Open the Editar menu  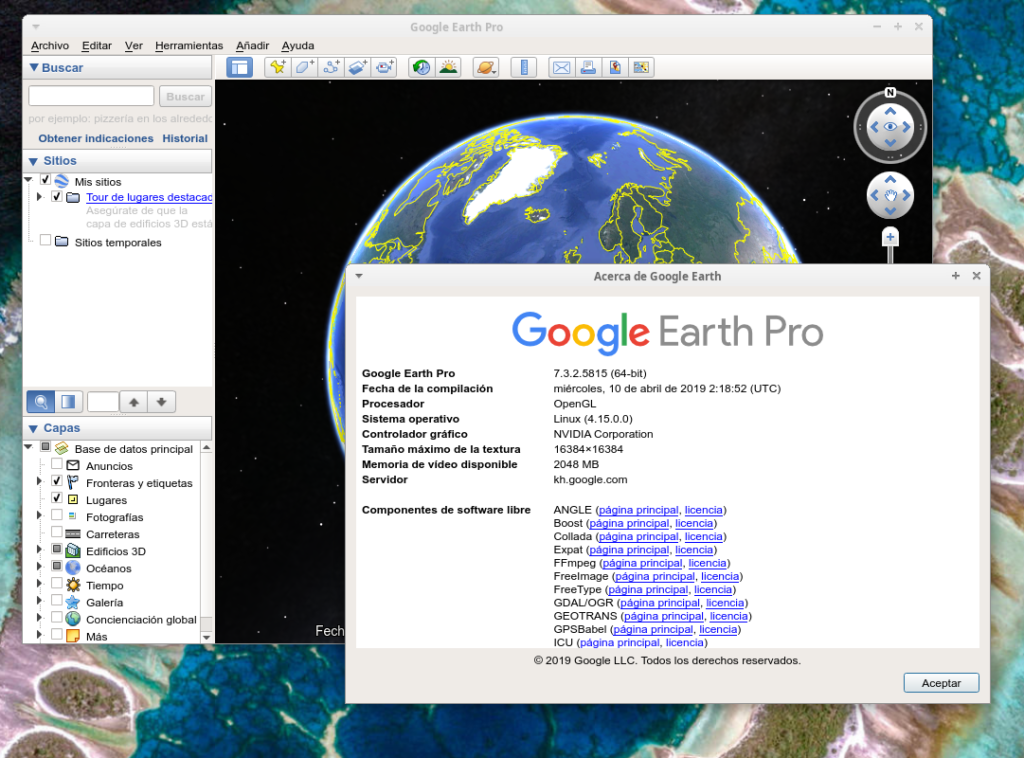97,46
